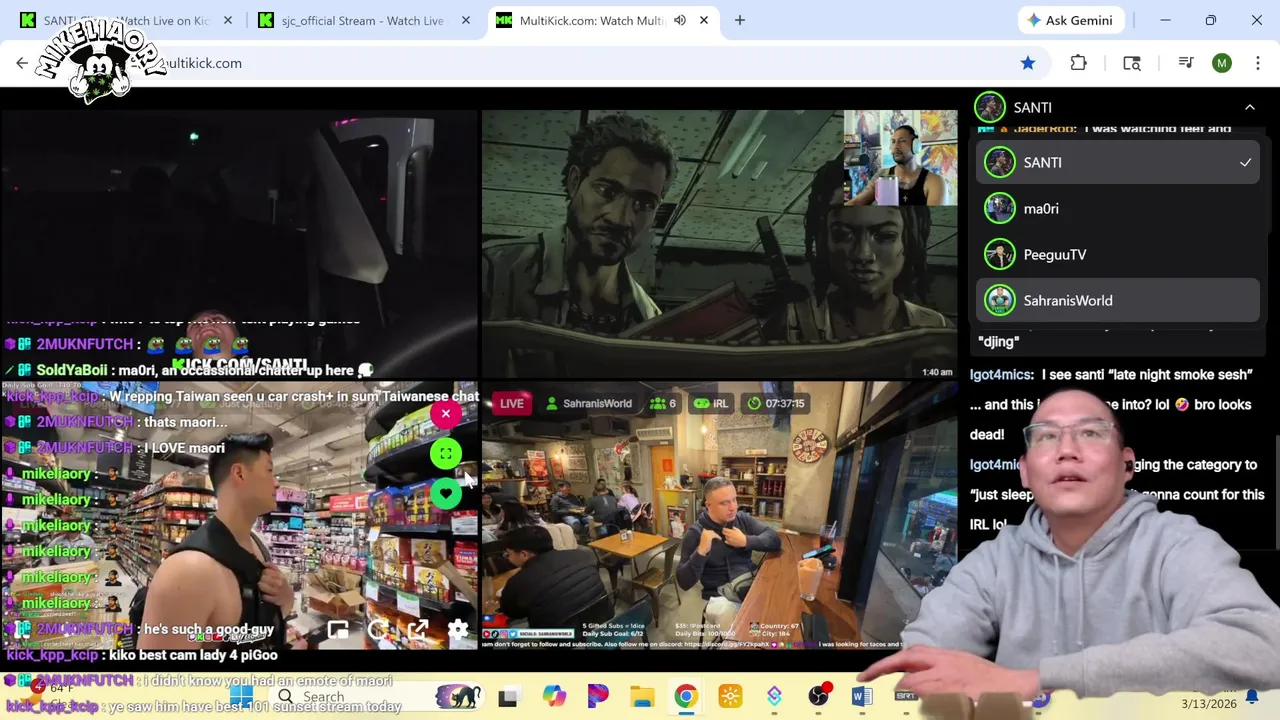Screen dimensions: 1280x720
Task: Click the viewer count icon showing 6
Action: [658, 403]
